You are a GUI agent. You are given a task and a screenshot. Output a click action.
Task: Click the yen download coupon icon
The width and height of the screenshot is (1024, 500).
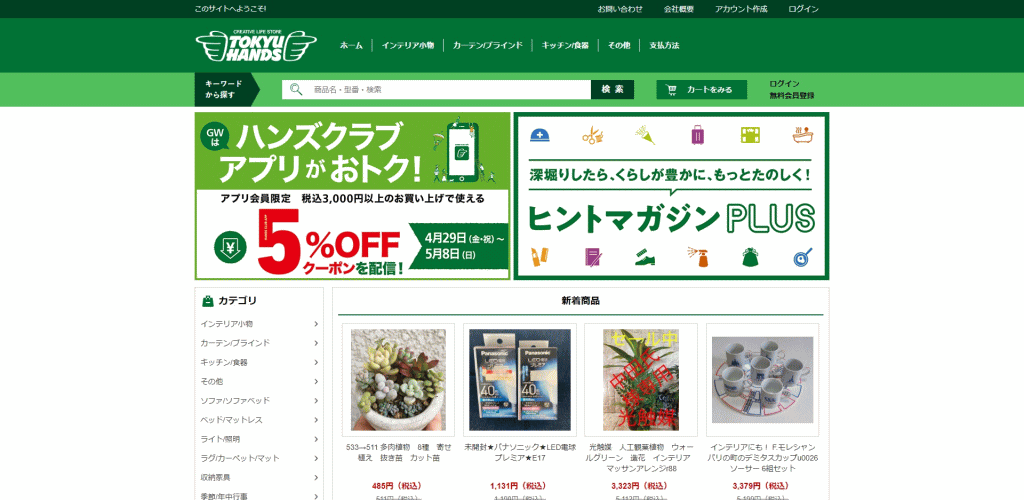[x=231, y=247]
